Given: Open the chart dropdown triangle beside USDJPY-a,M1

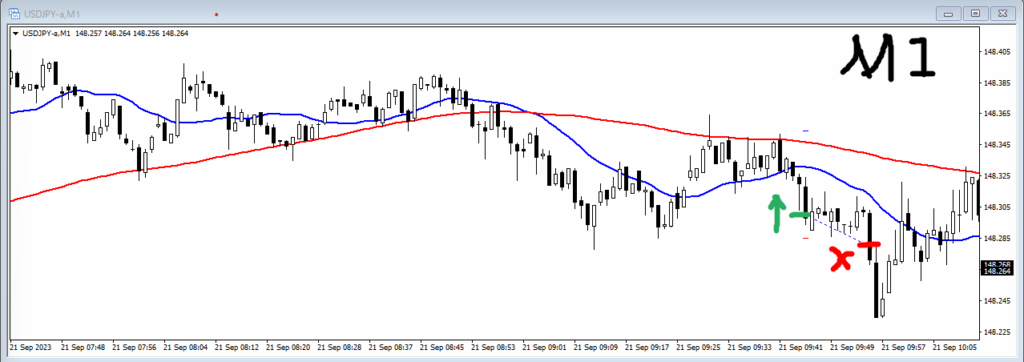Looking at the screenshot, I should [x=16, y=33].
